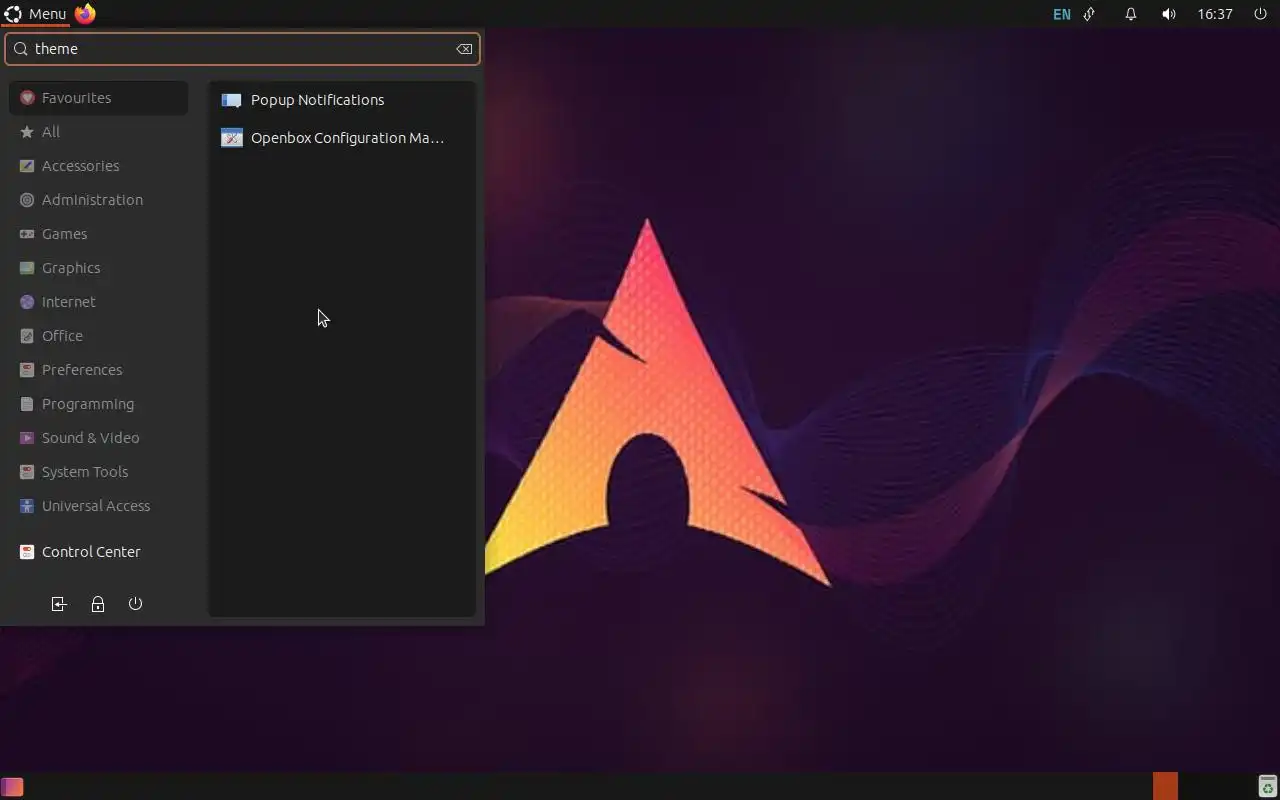Click the log out icon in menu
Image resolution: width=1280 pixels, height=800 pixels.
pyautogui.click(x=59, y=604)
